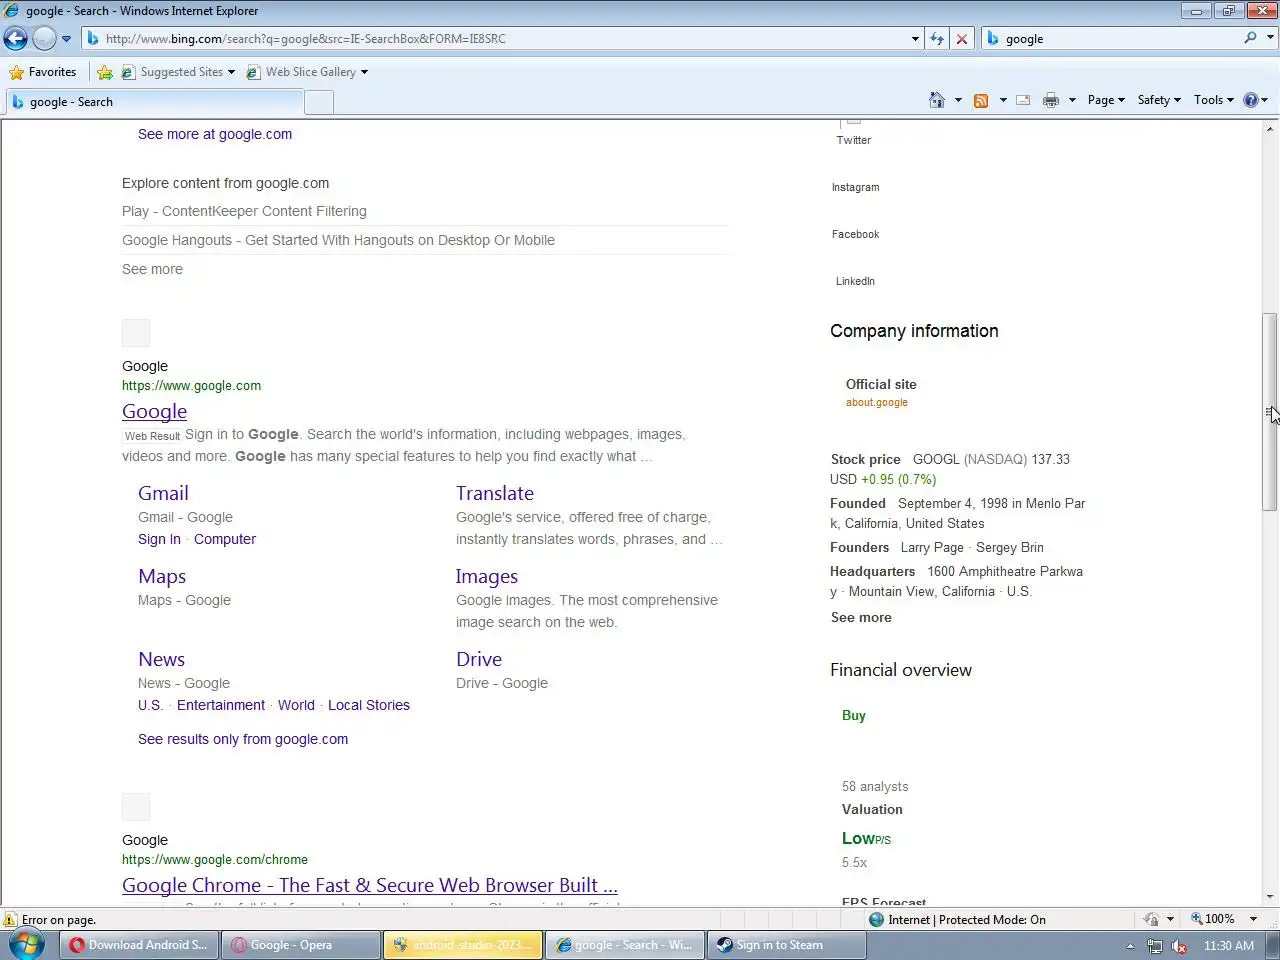Expand See more company information

(x=861, y=617)
